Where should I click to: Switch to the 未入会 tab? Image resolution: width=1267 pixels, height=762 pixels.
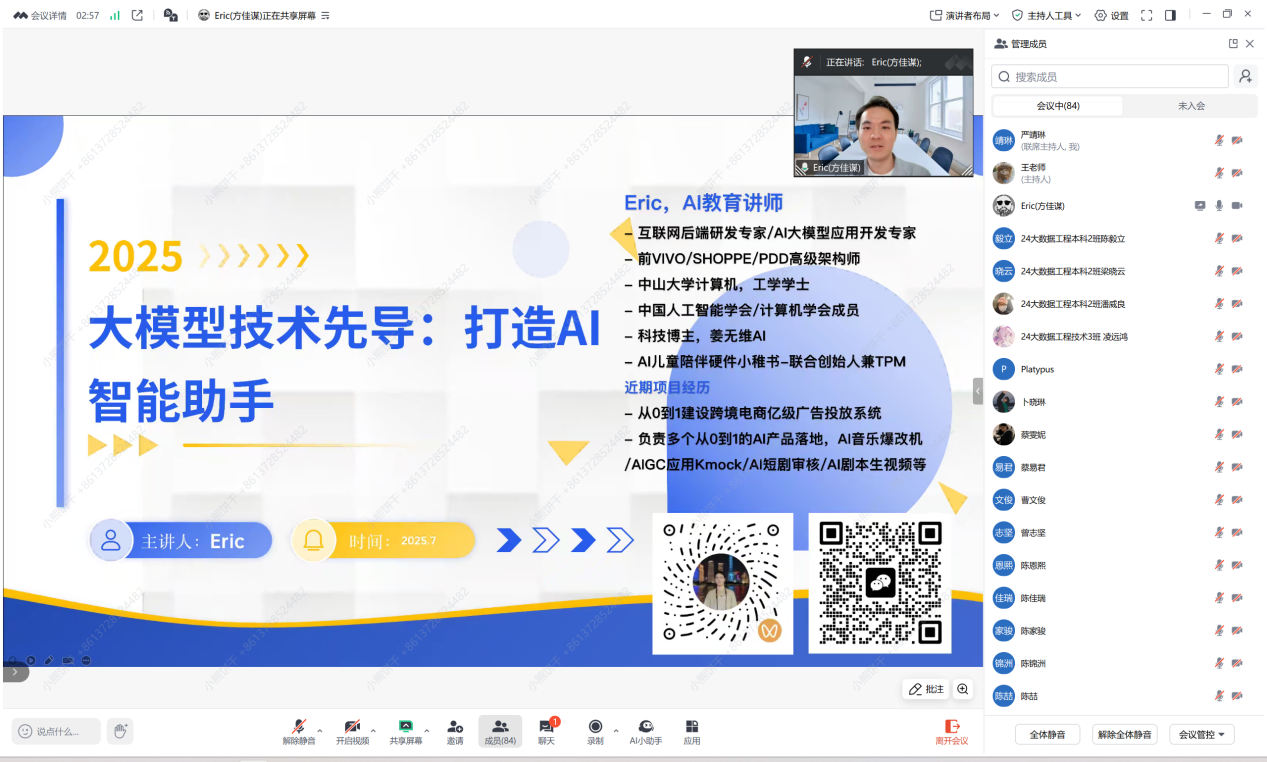click(1191, 105)
